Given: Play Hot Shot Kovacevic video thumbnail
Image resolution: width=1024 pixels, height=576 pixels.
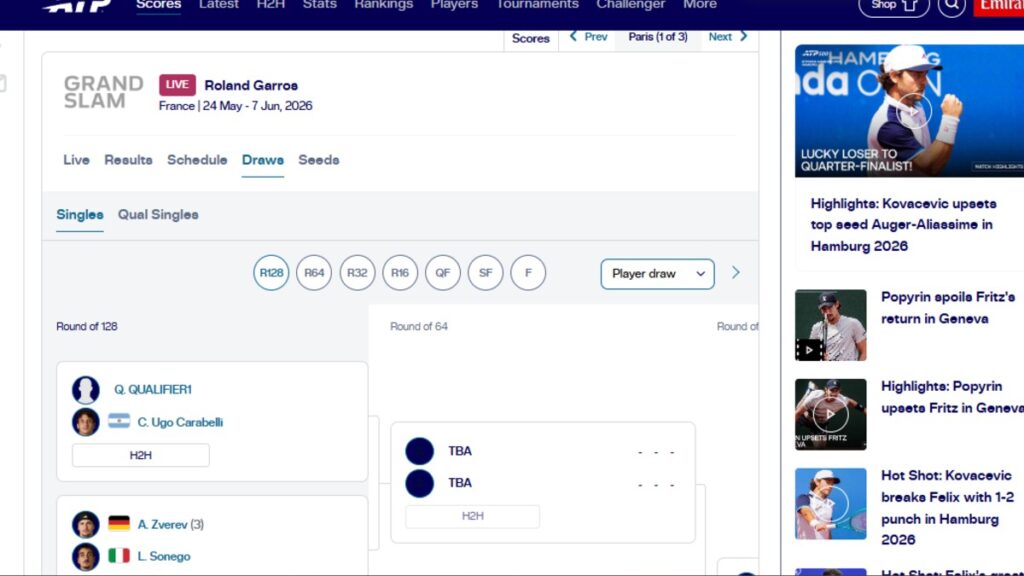Looking at the screenshot, I should click(831, 504).
